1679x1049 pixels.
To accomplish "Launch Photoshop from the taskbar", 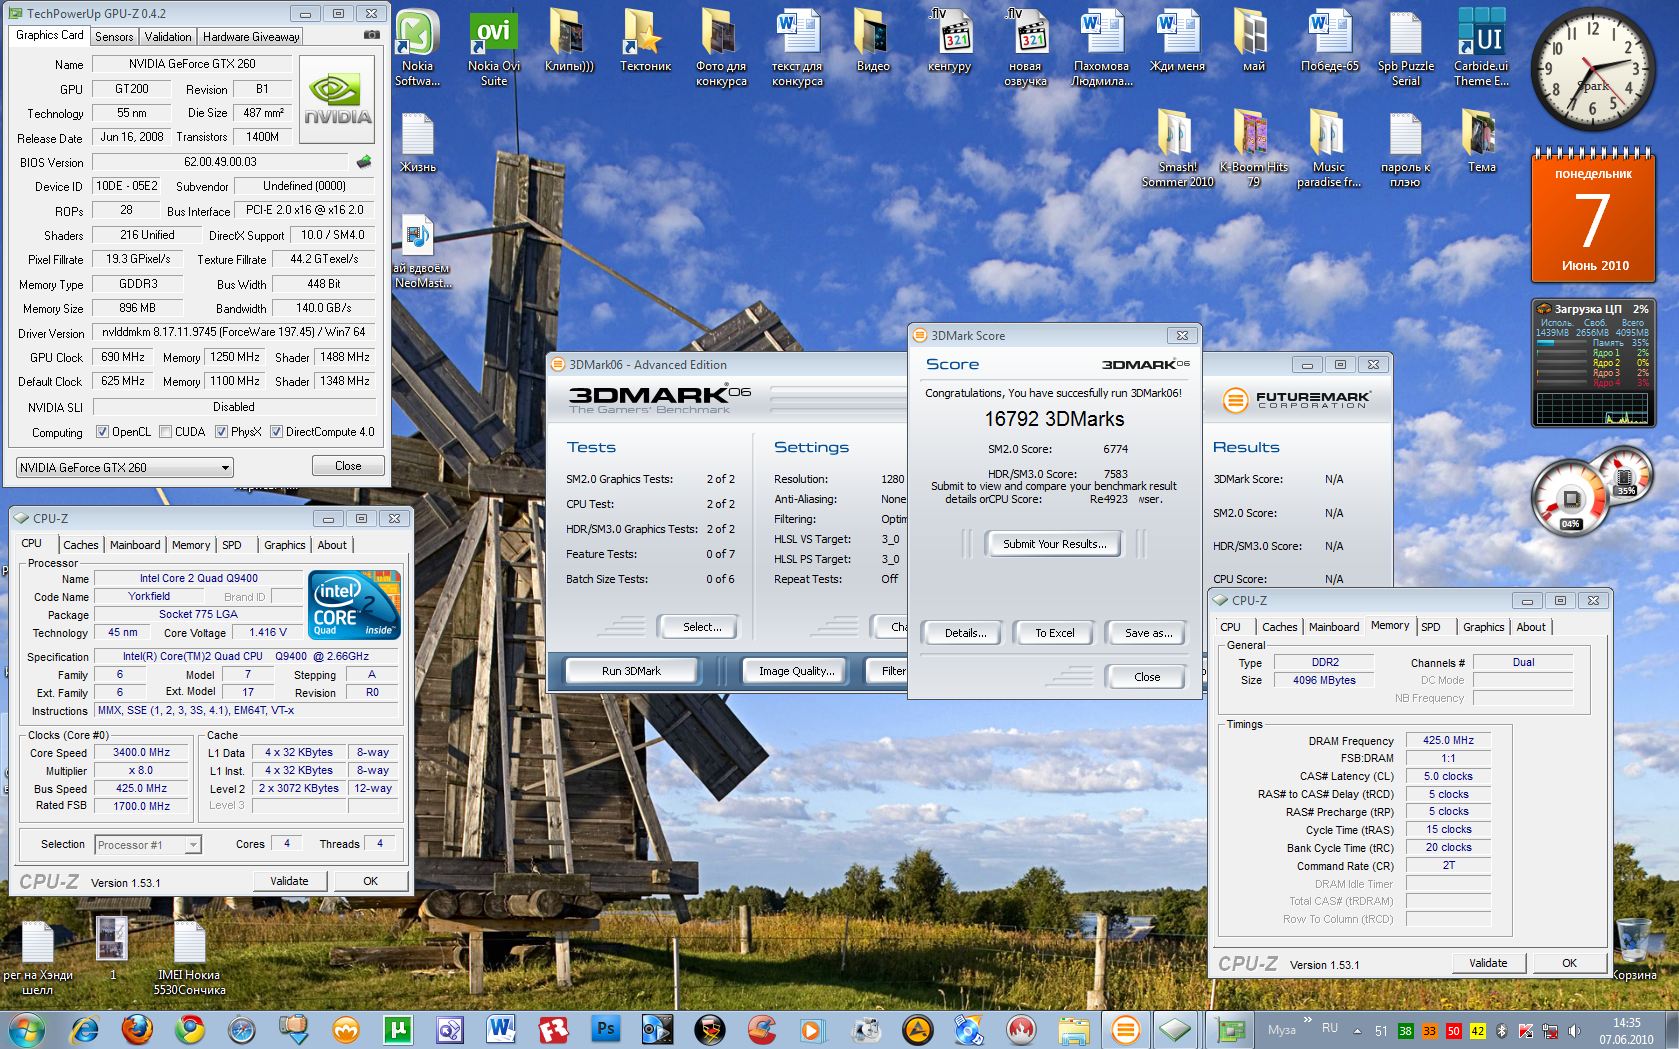I will (x=605, y=1029).
